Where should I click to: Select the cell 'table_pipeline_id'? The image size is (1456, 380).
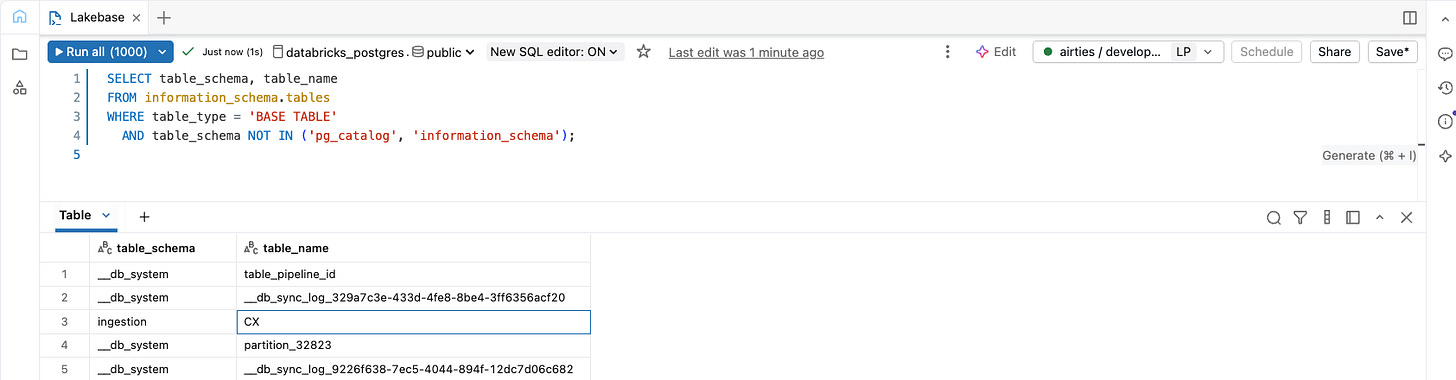pos(413,274)
